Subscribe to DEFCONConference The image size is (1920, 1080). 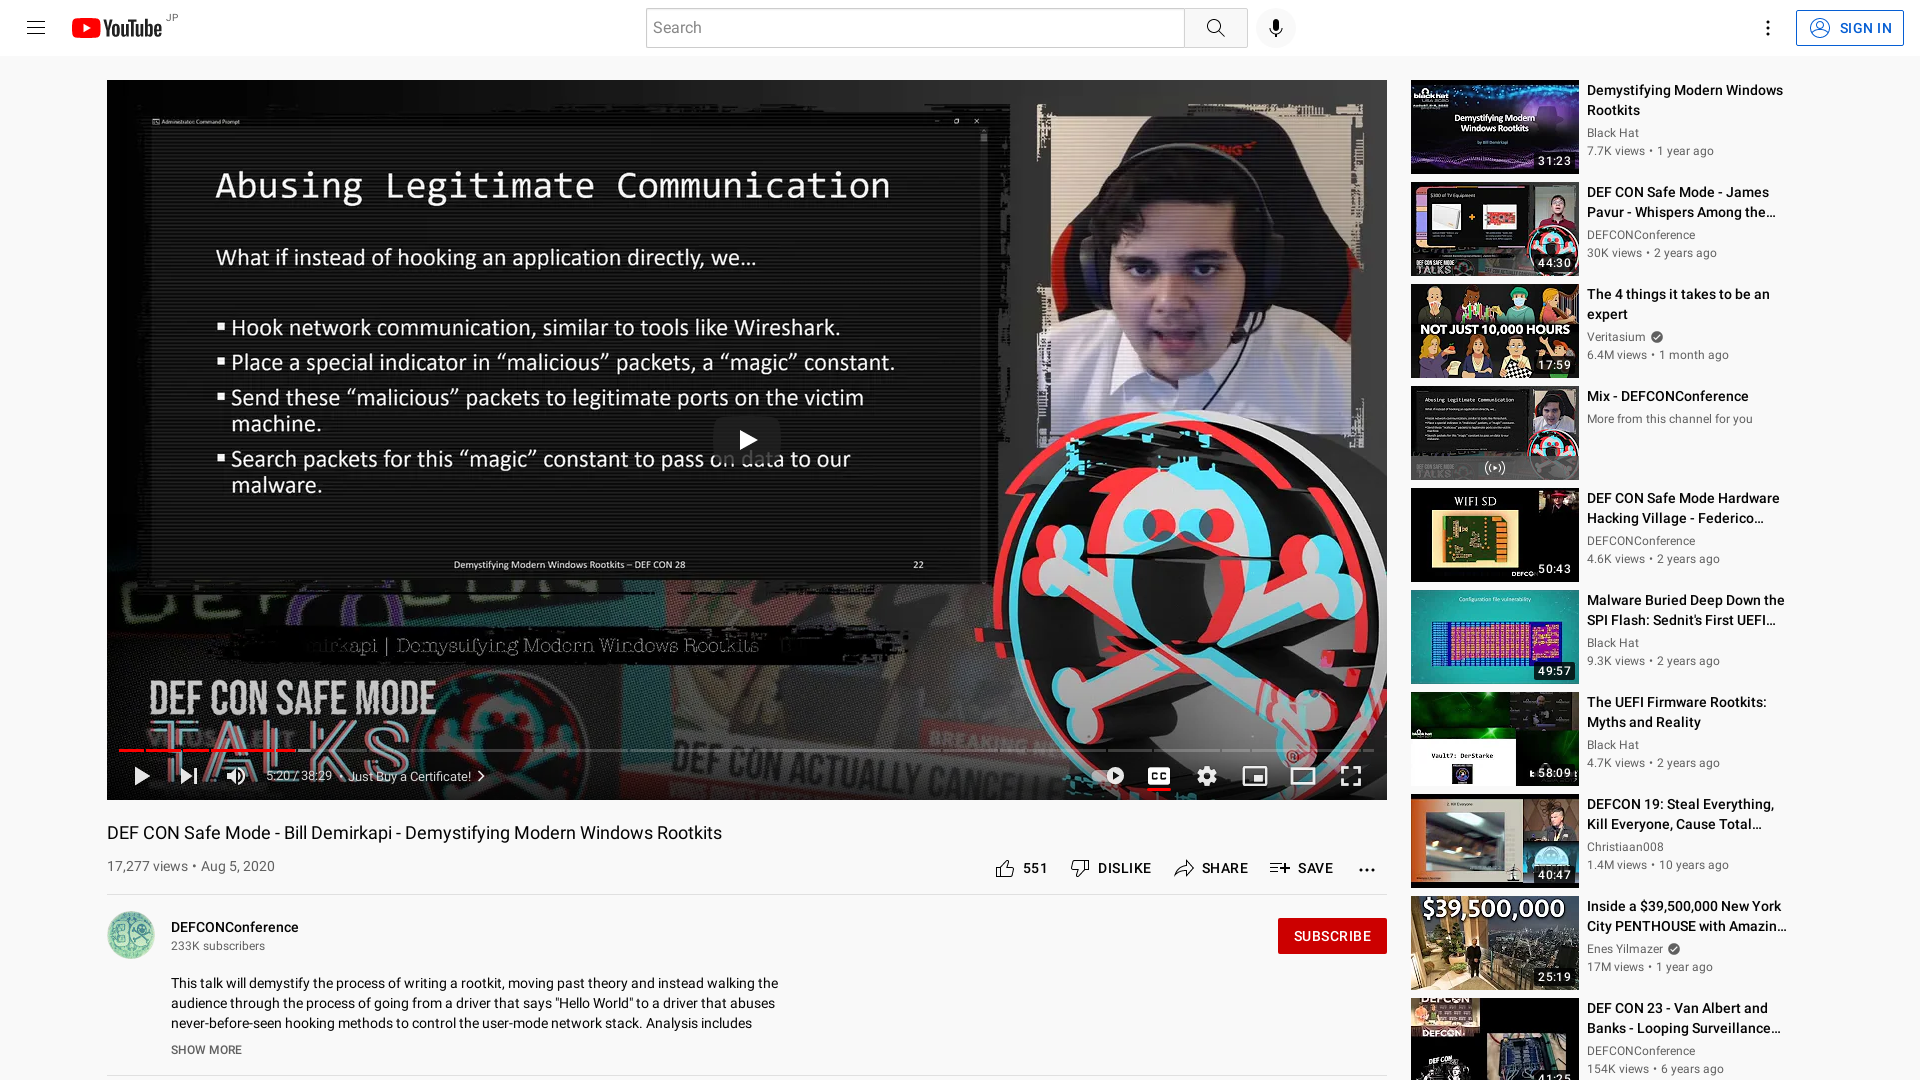point(1332,936)
